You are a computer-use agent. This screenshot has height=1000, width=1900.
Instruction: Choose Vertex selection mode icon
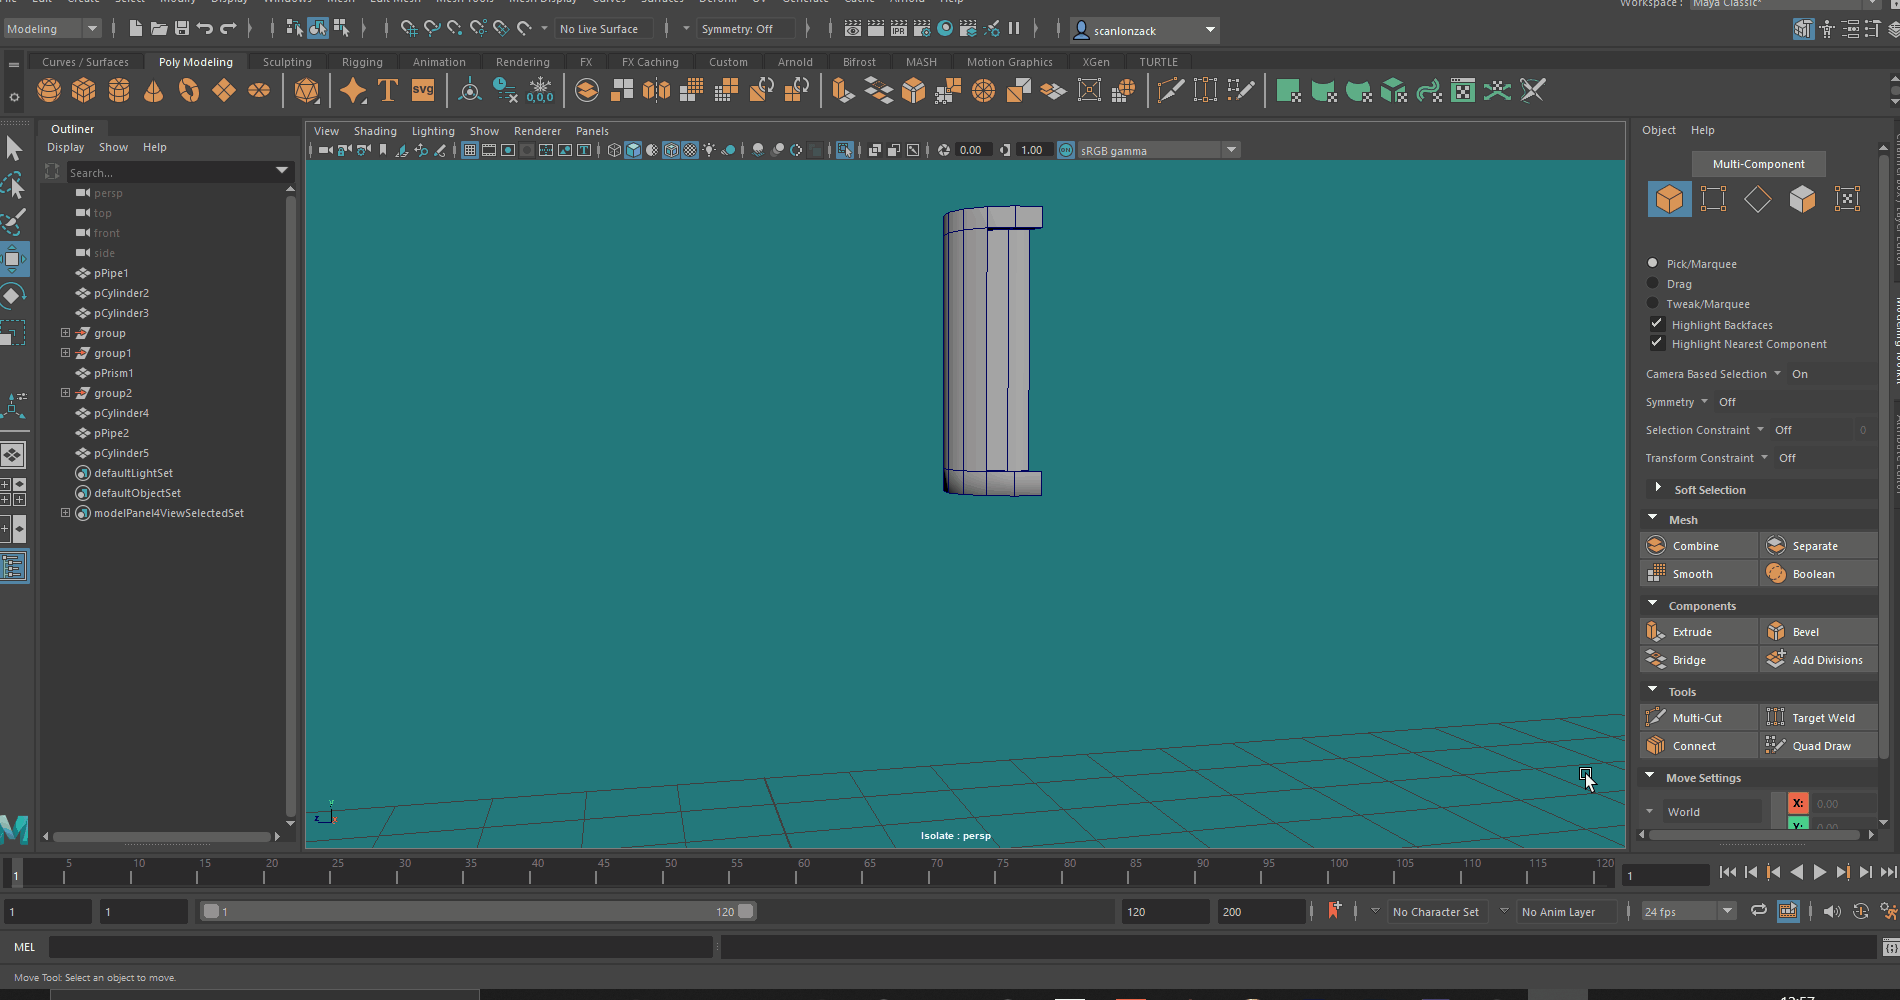[1713, 199]
